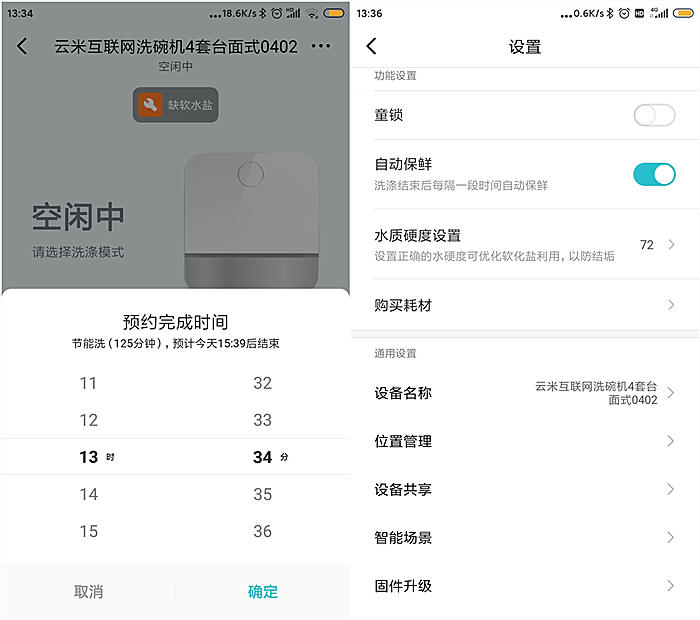Tap the 13:36 clock in right status bar

(x=369, y=13)
